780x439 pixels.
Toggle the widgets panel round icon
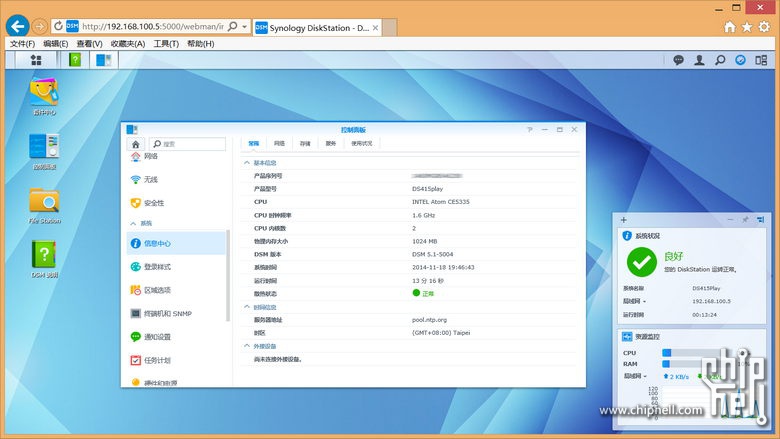[740, 60]
